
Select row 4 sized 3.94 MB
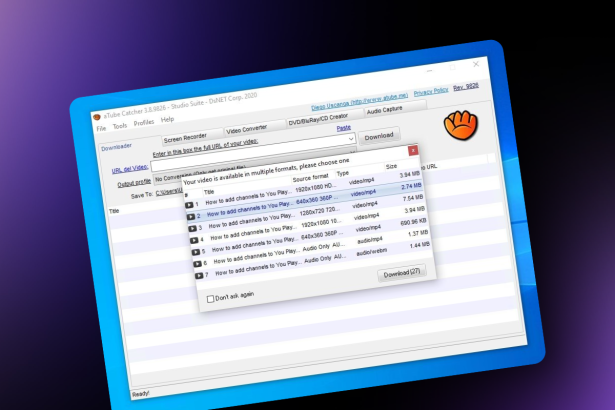pyautogui.click(x=309, y=224)
